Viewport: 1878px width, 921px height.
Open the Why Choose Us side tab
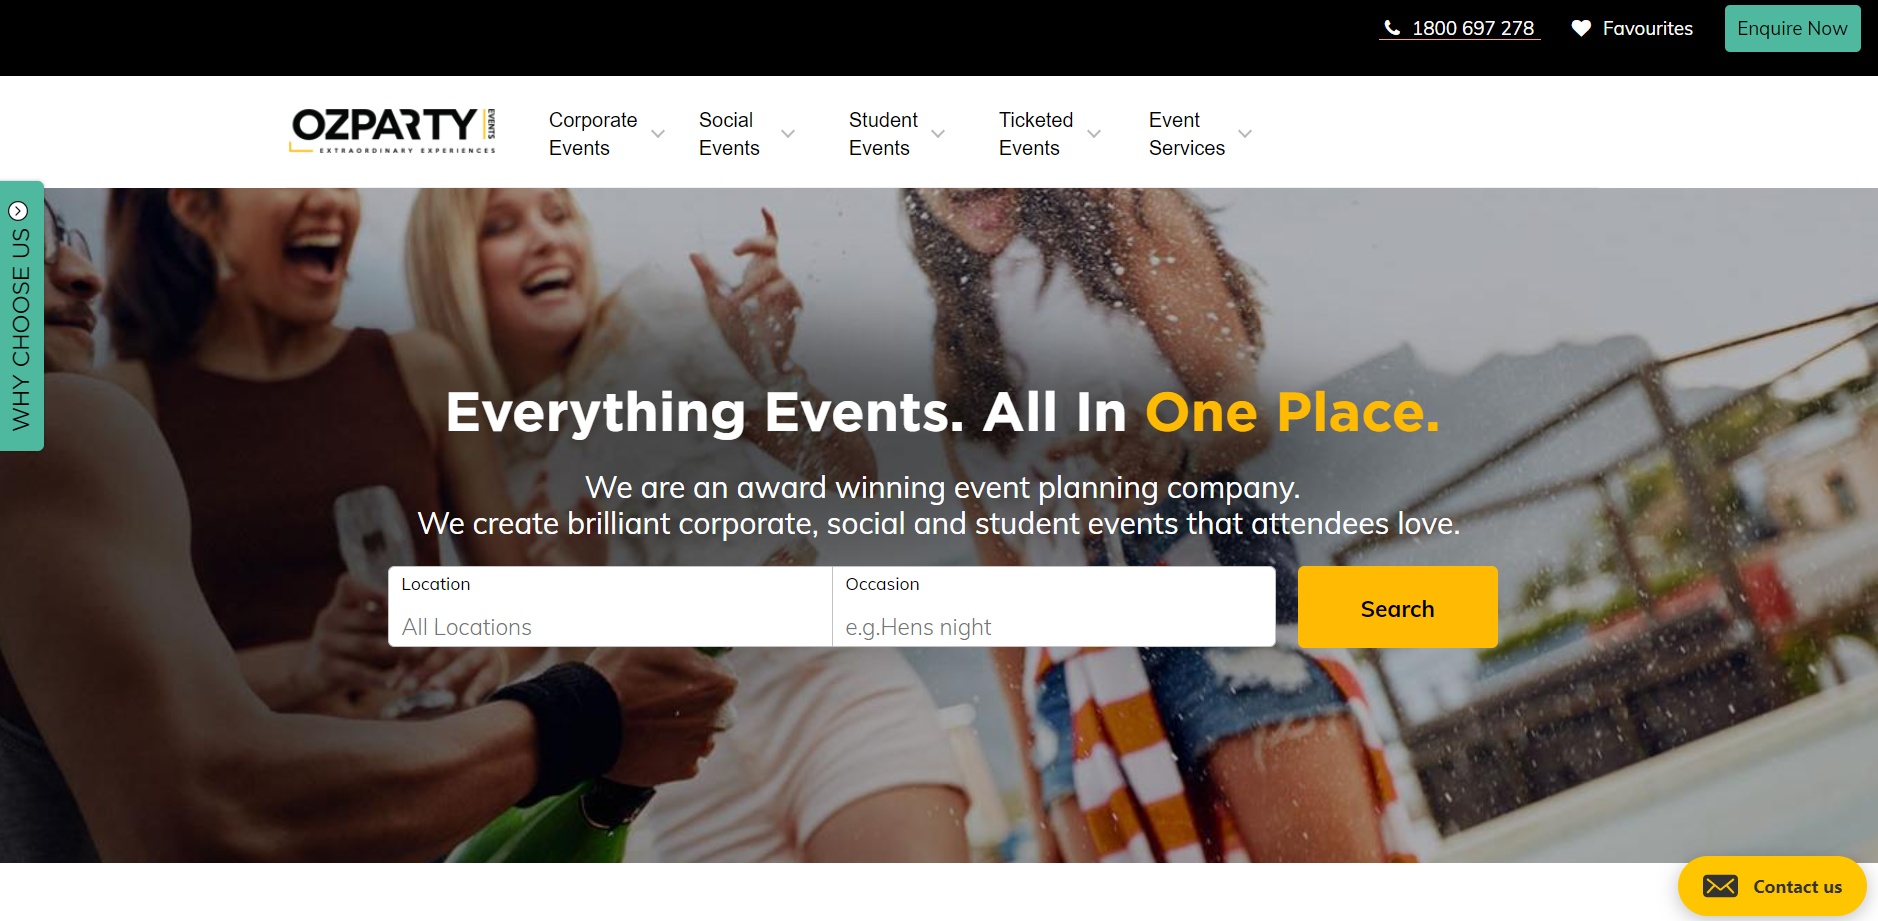coord(22,316)
